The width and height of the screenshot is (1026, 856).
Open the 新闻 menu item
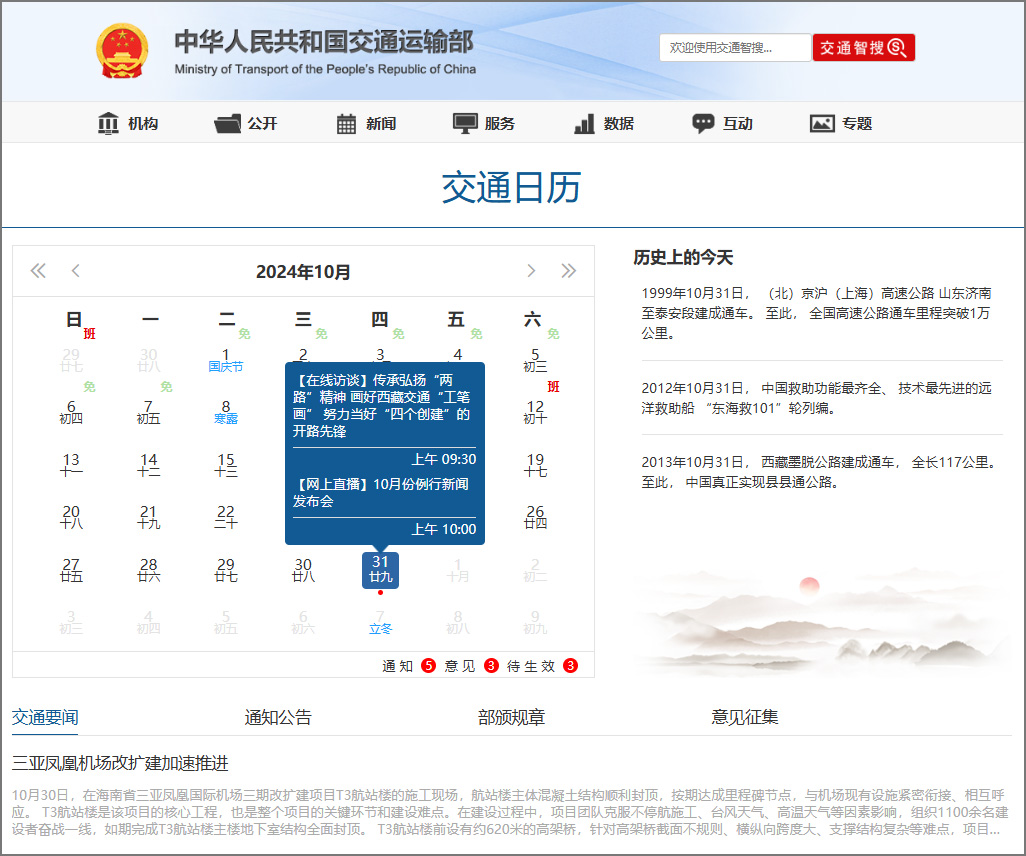click(x=381, y=123)
